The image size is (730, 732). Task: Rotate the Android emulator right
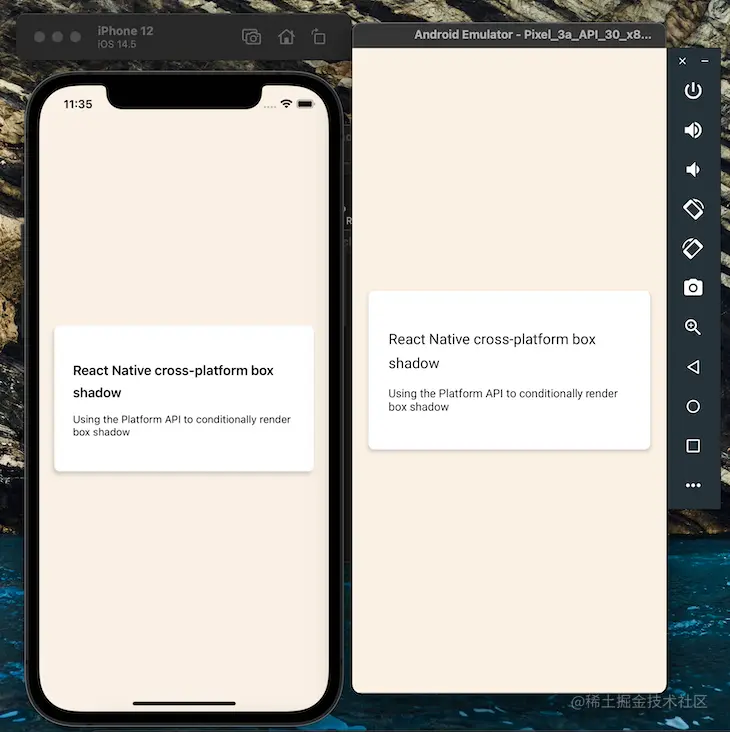pos(693,248)
